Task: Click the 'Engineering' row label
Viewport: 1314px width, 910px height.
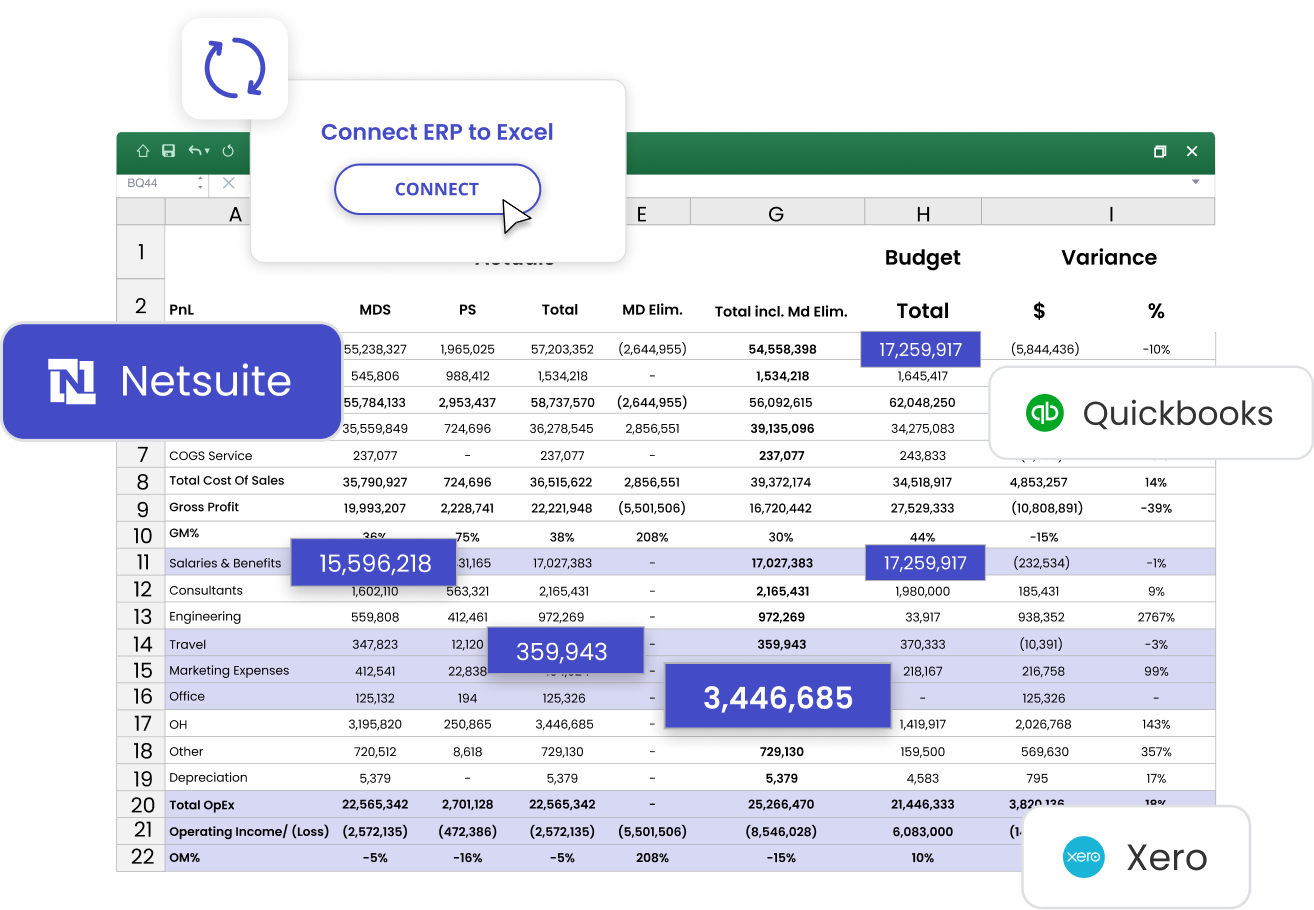Action: 205,616
